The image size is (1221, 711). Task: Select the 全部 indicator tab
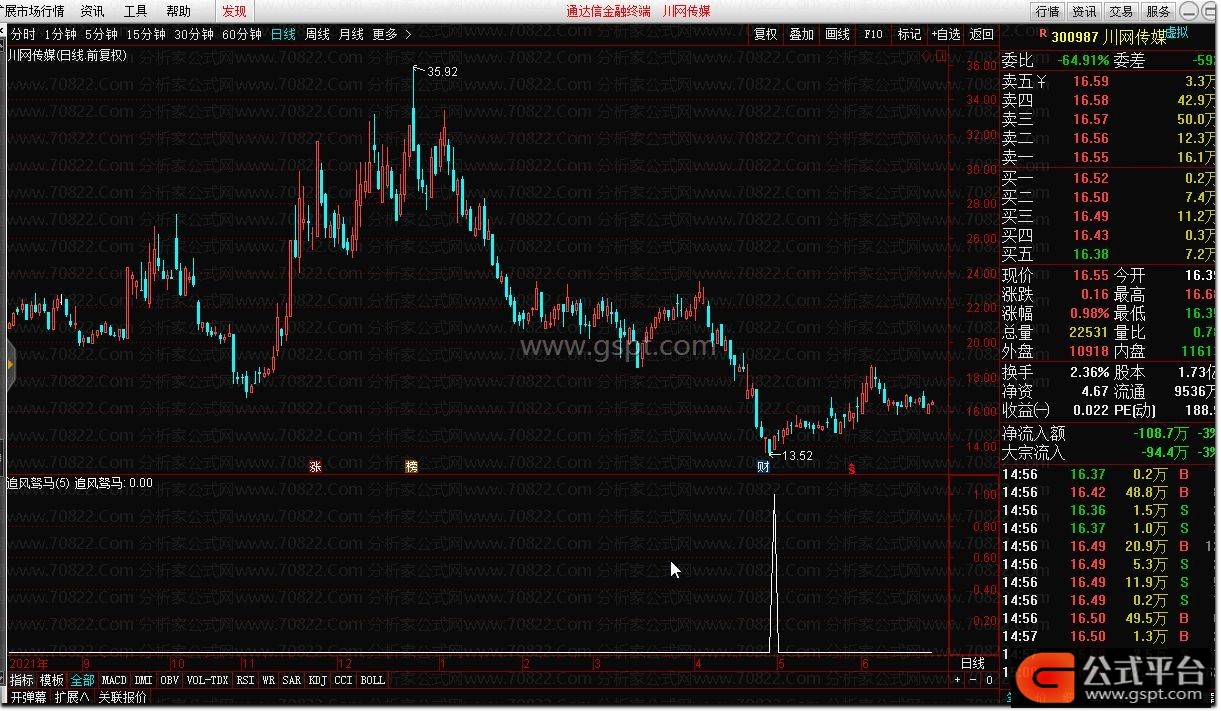pyautogui.click(x=83, y=680)
